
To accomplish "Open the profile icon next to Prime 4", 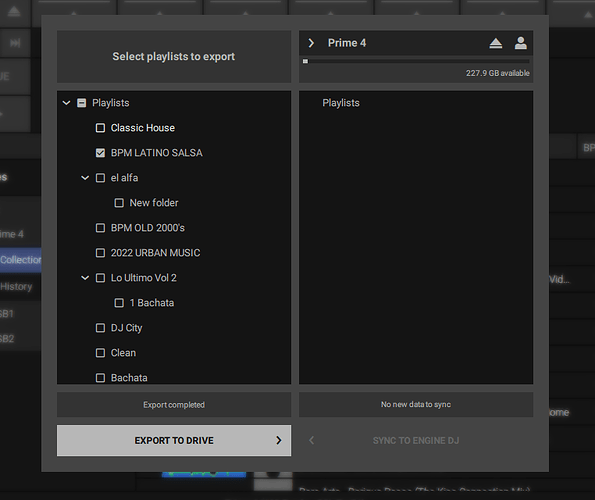I will [x=521, y=43].
